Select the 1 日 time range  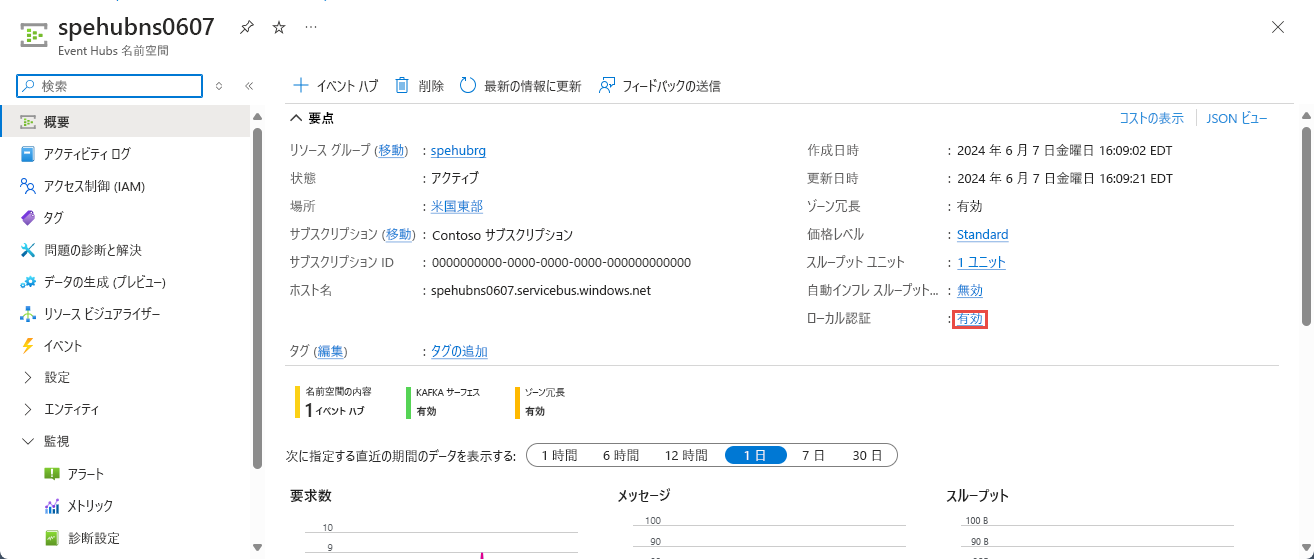click(x=754, y=455)
